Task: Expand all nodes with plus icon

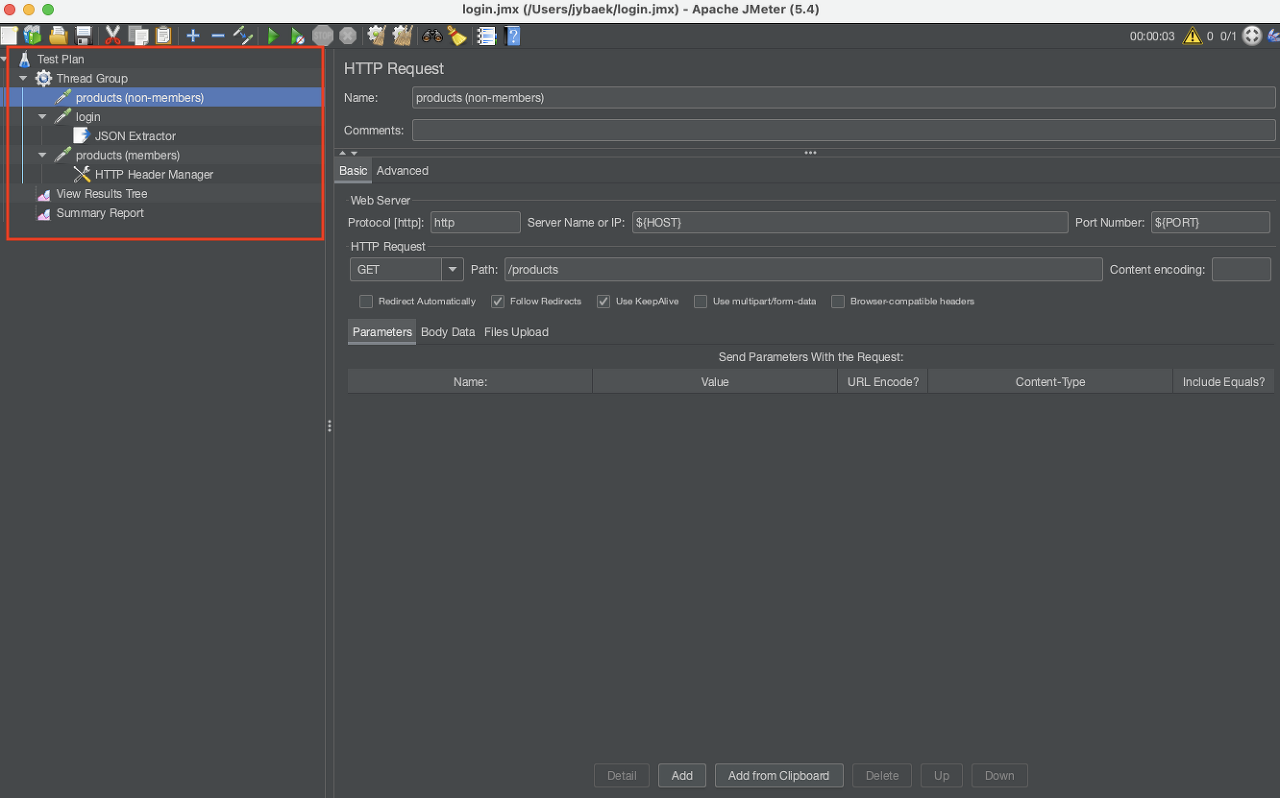Action: point(193,36)
